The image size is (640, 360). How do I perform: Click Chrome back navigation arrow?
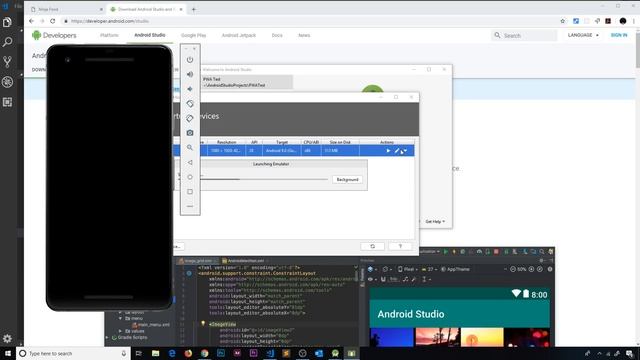coord(31,21)
